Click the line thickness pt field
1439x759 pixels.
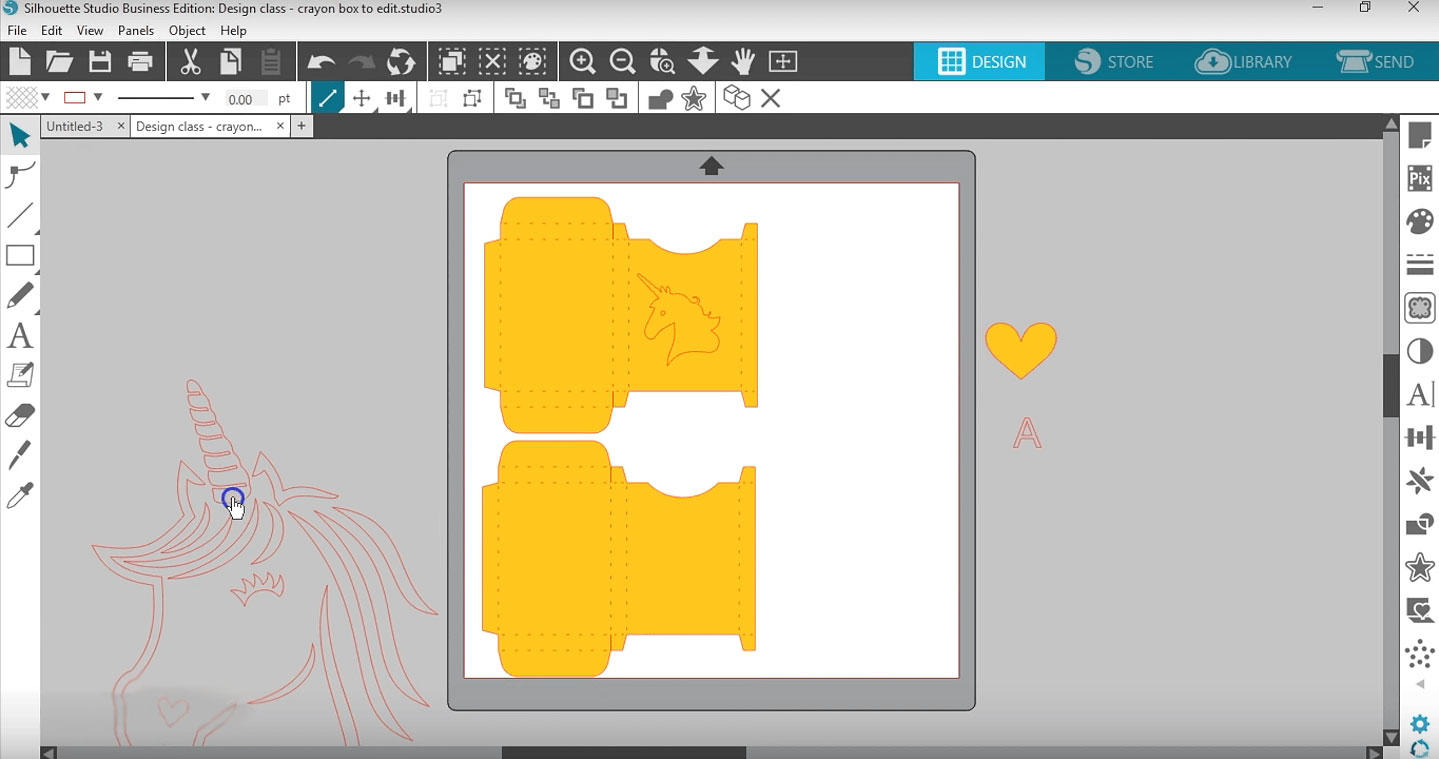pos(246,99)
